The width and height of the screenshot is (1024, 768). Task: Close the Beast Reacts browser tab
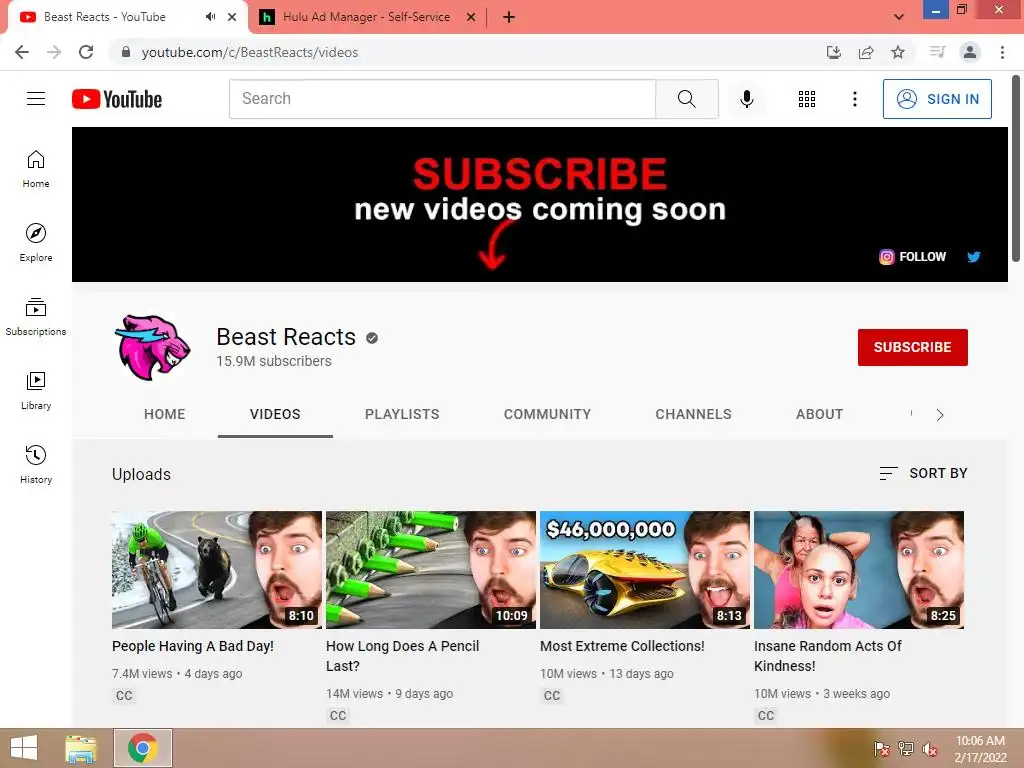pos(232,17)
